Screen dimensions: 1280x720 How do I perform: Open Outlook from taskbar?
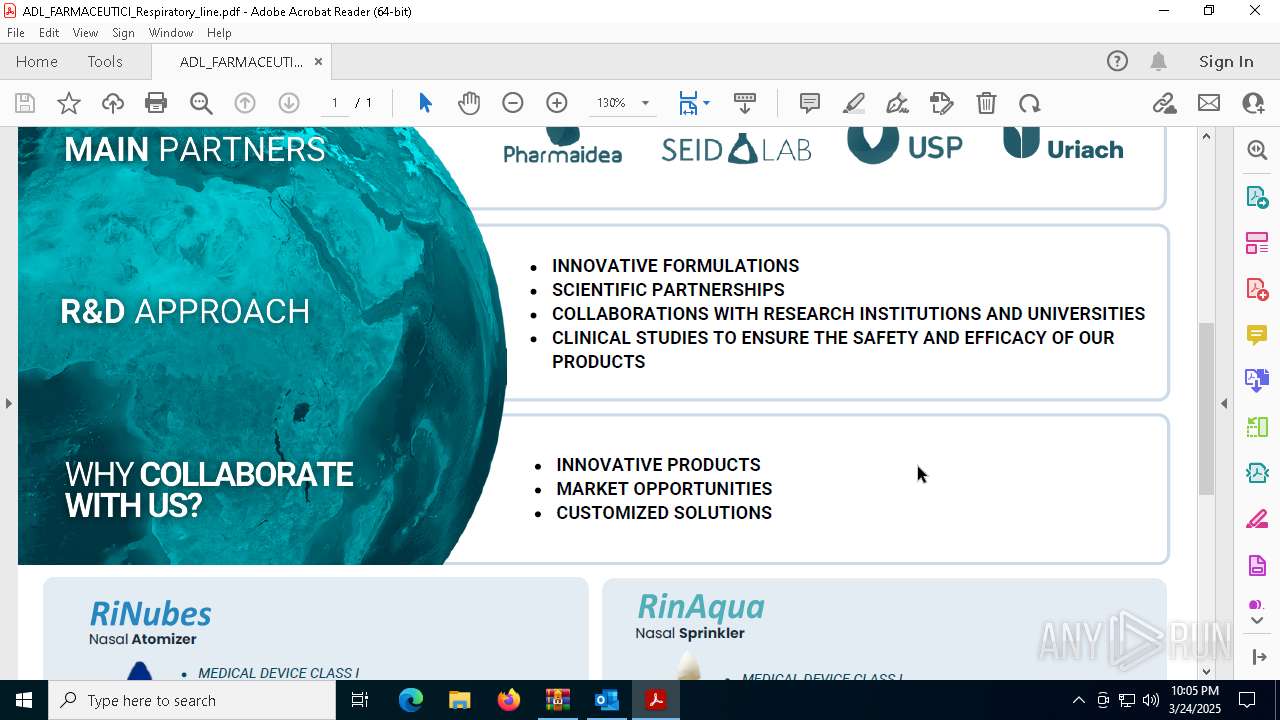[x=607, y=700]
